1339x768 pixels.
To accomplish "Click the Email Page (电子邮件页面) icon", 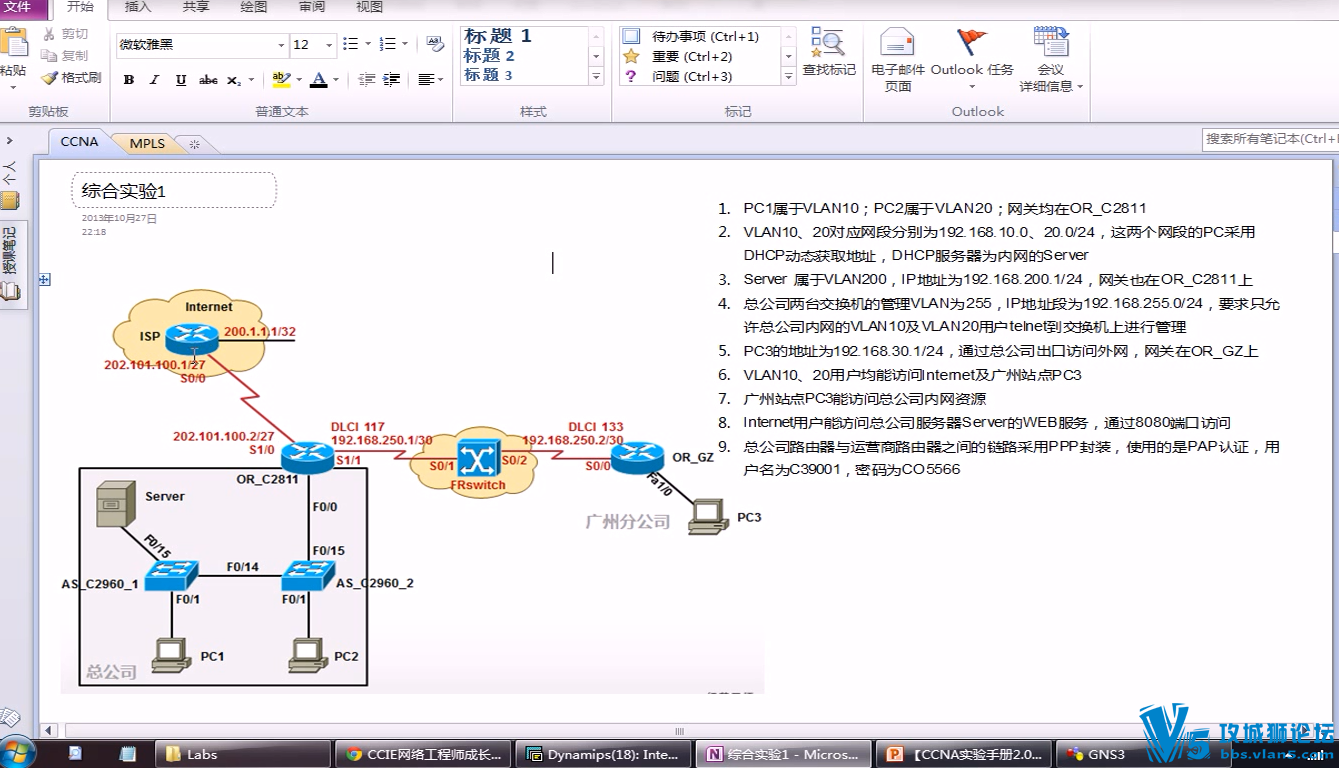I will [x=897, y=59].
